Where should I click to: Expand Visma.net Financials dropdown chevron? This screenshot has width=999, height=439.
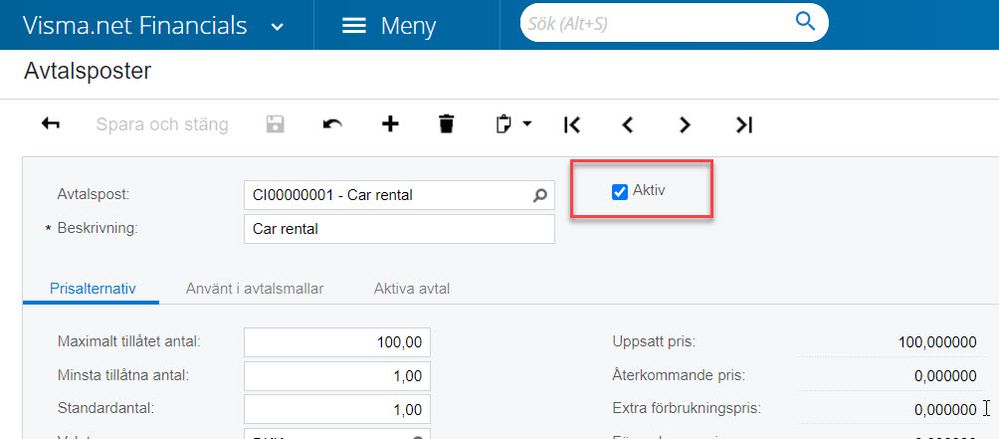click(277, 27)
